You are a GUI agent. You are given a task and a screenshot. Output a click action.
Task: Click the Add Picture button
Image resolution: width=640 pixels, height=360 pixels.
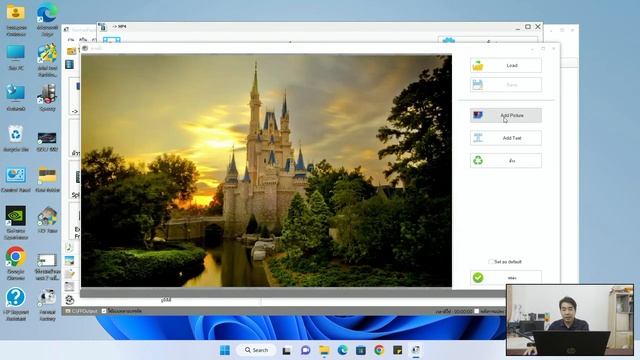pyautogui.click(x=506, y=116)
